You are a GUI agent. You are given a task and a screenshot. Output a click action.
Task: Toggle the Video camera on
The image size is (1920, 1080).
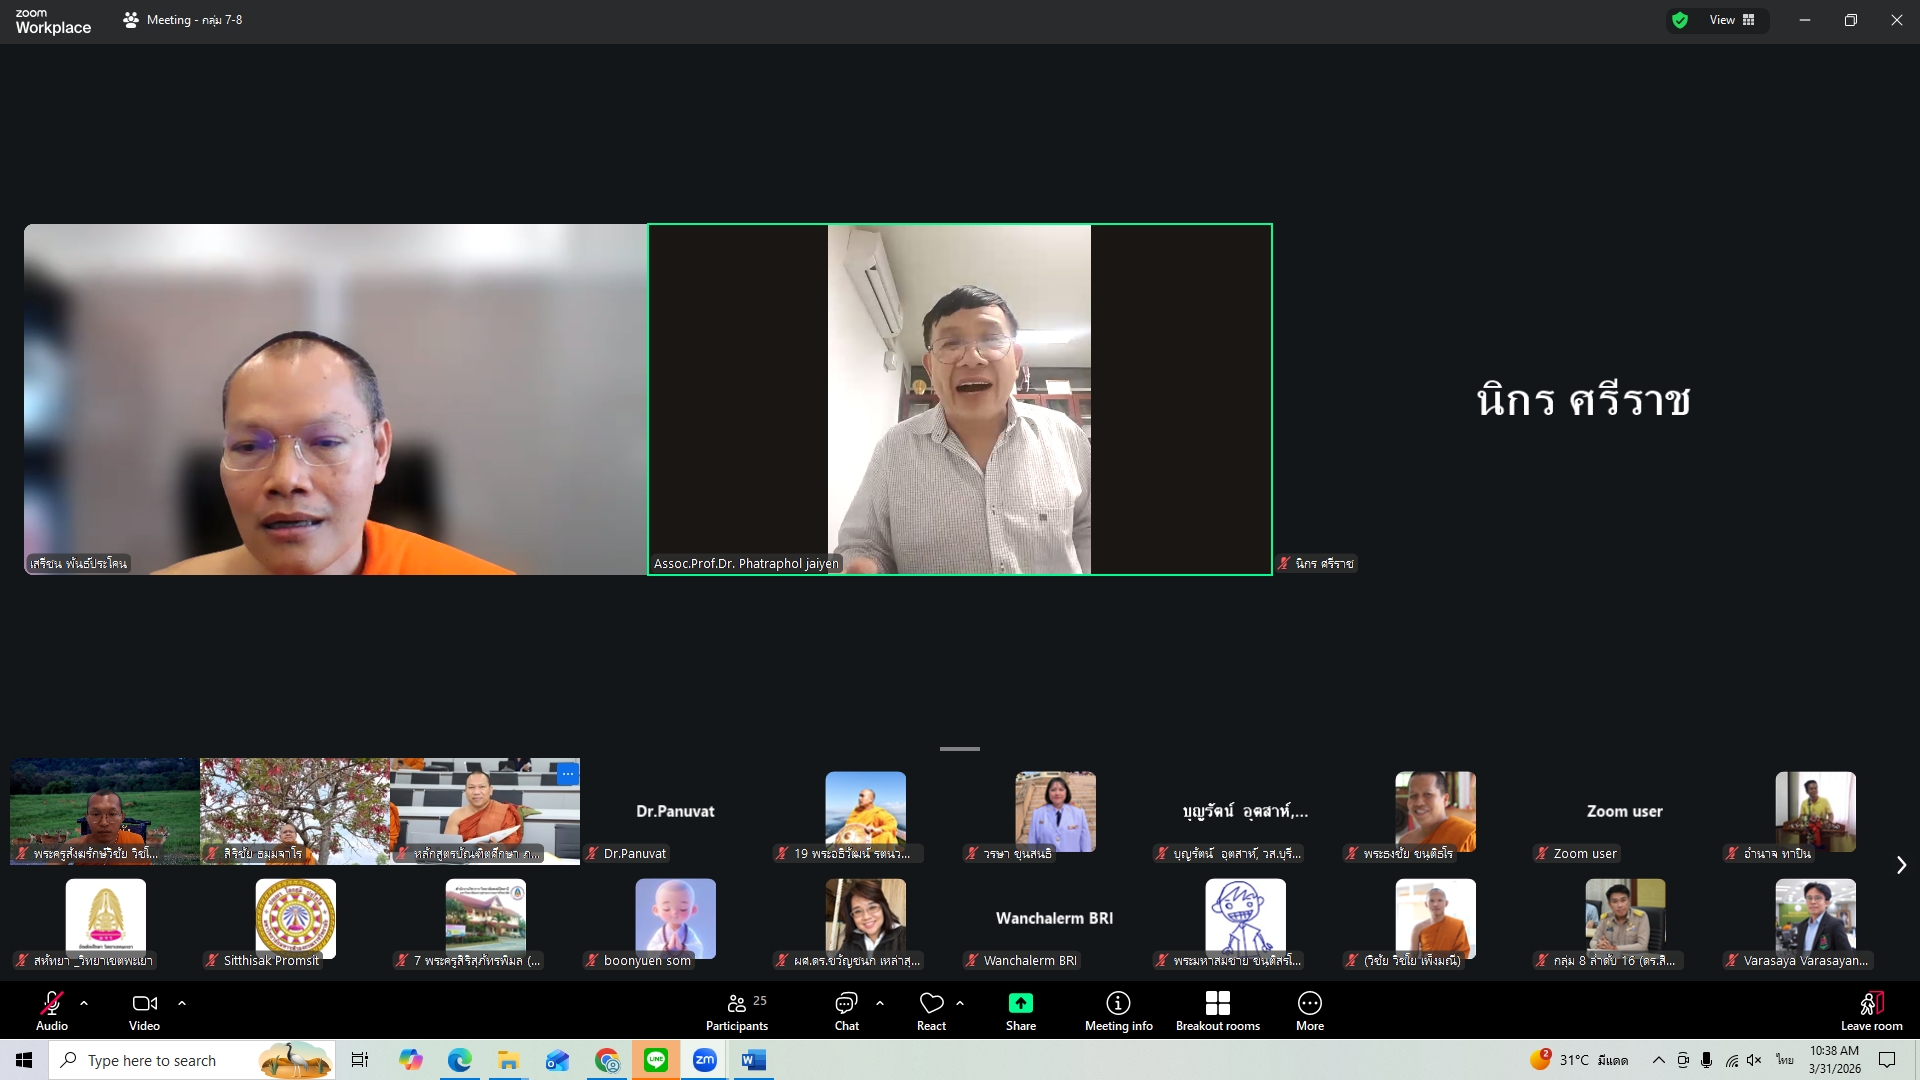144,1010
